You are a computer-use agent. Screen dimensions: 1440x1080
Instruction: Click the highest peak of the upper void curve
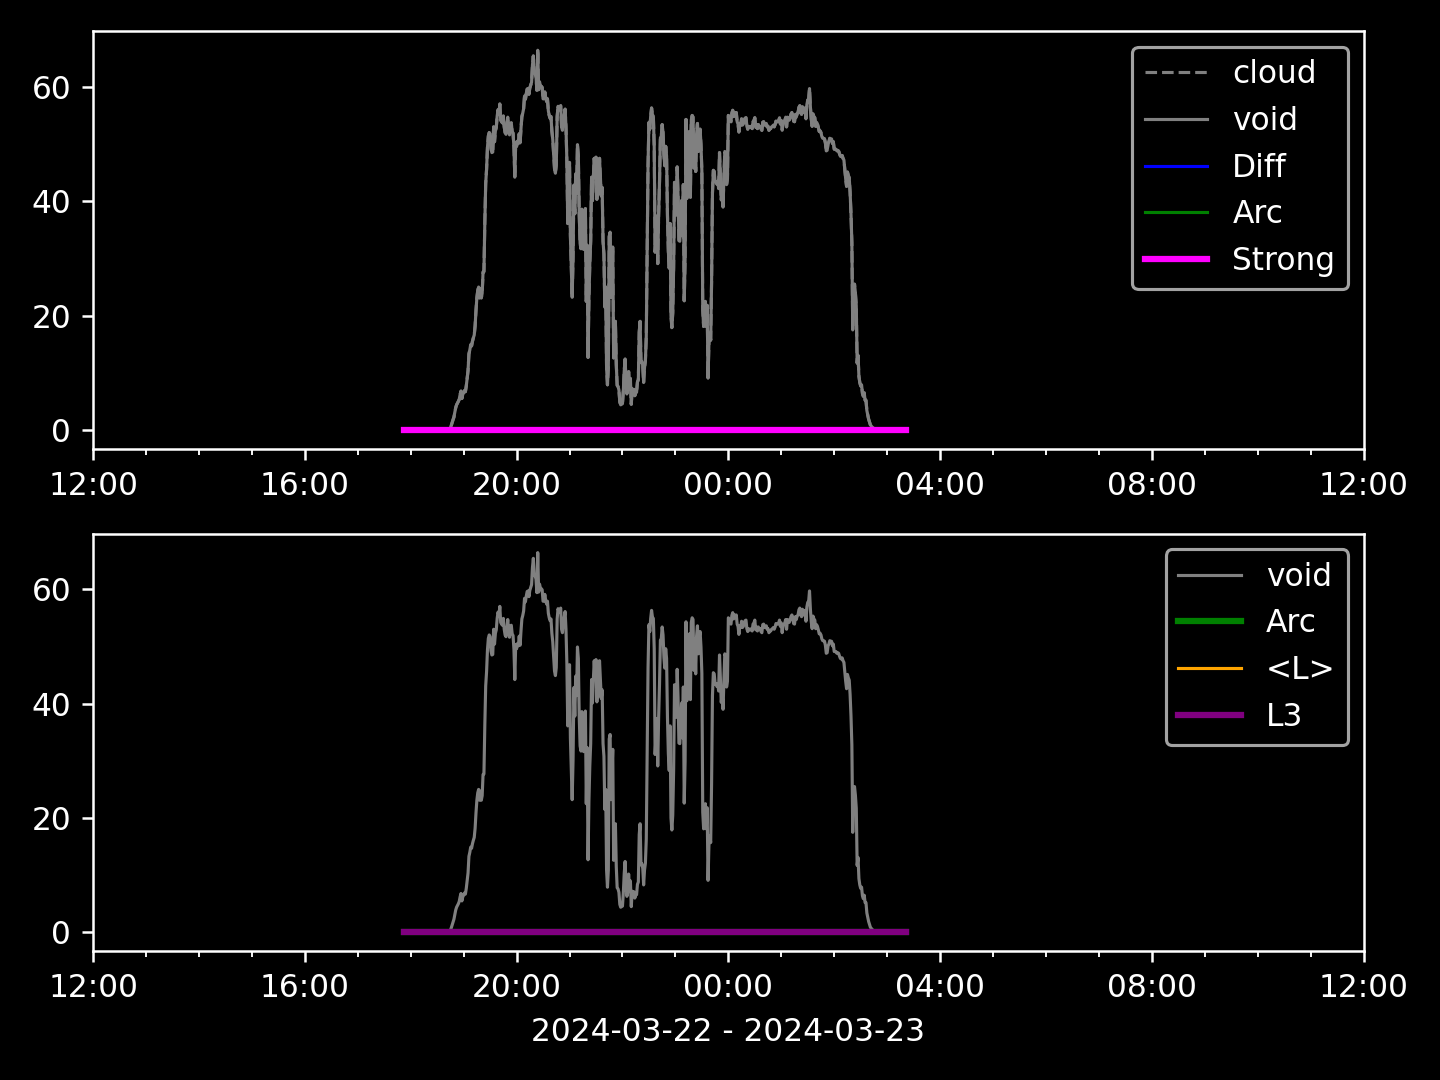tap(537, 51)
